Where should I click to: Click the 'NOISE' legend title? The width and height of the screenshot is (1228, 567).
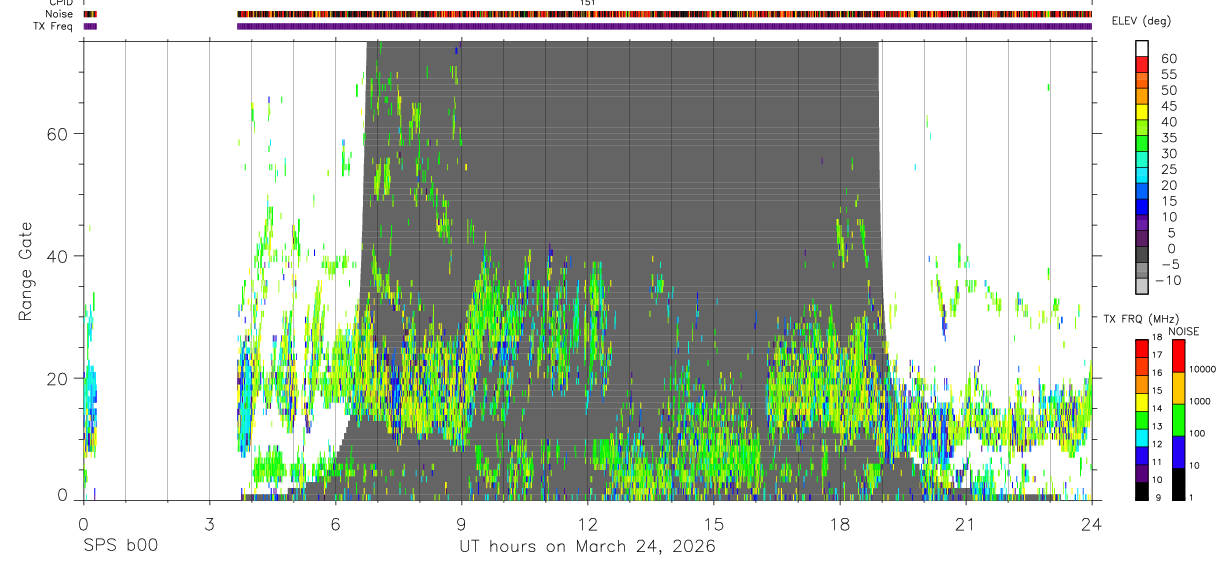click(x=1183, y=331)
